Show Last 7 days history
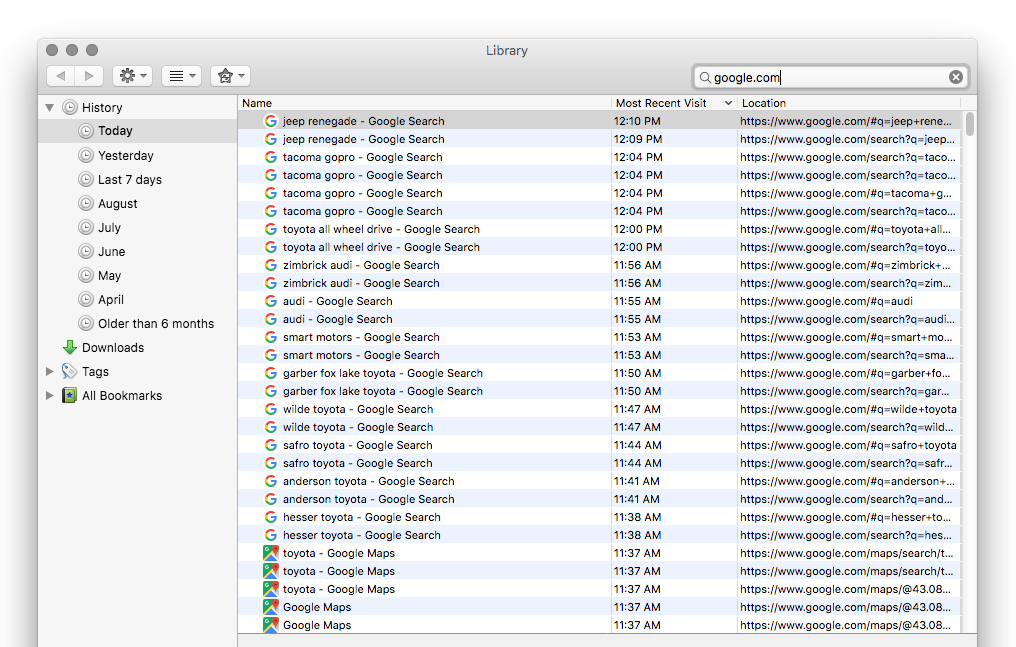Image resolution: width=1016 pixels, height=647 pixels. click(x=137, y=179)
